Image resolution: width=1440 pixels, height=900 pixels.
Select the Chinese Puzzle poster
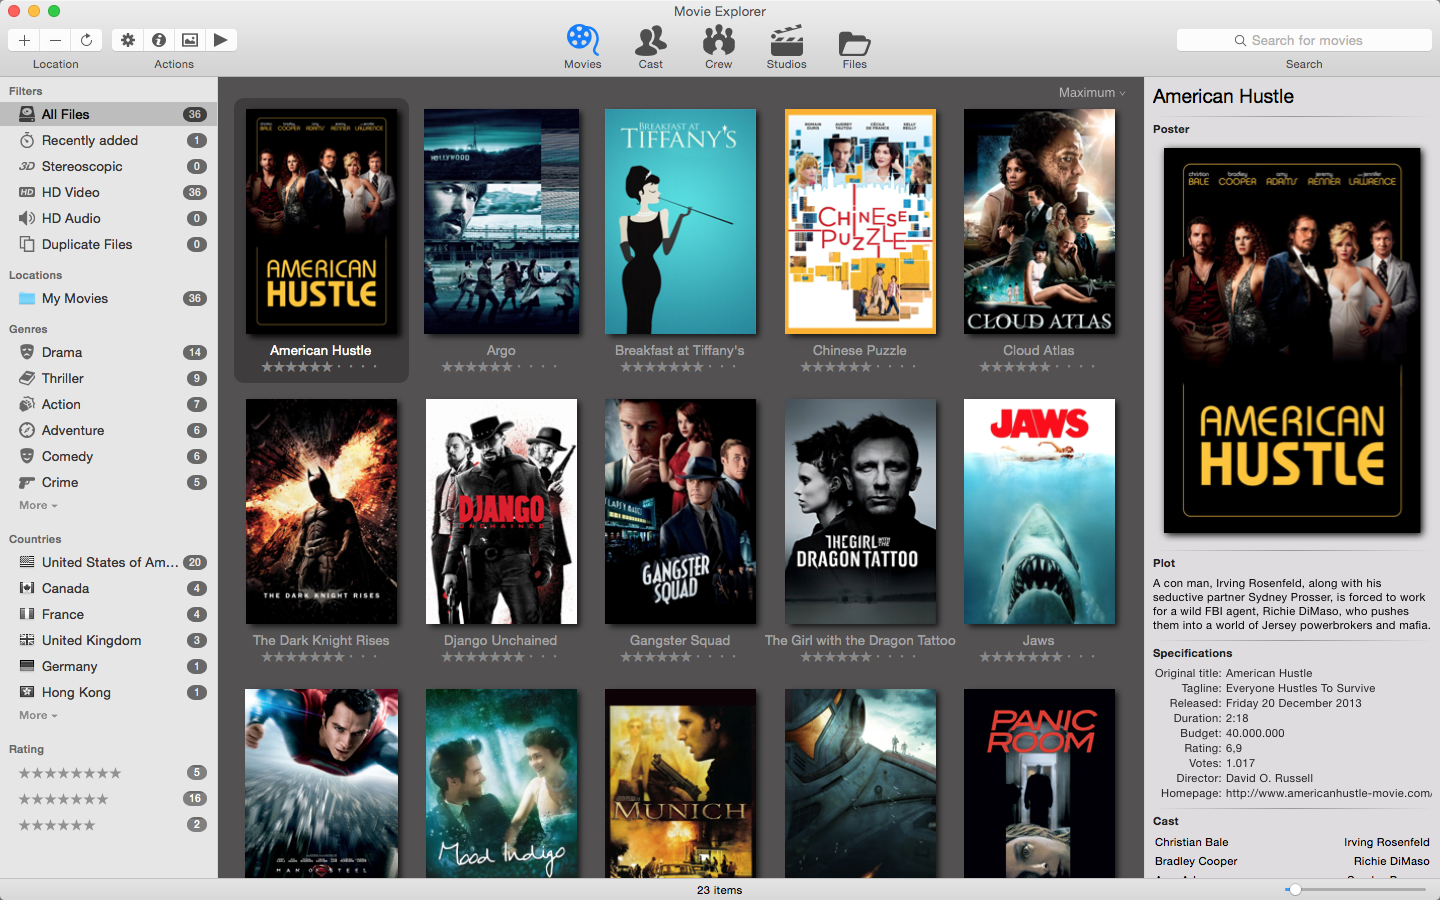click(x=860, y=221)
